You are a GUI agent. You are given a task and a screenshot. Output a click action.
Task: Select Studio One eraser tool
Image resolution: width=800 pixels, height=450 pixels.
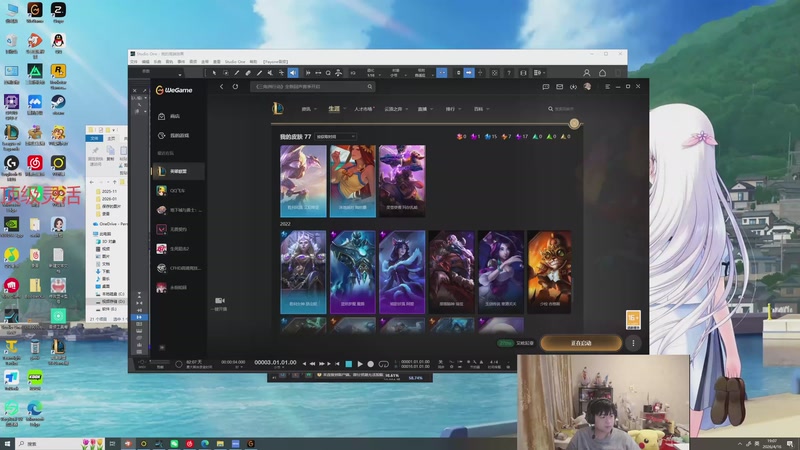(248, 73)
